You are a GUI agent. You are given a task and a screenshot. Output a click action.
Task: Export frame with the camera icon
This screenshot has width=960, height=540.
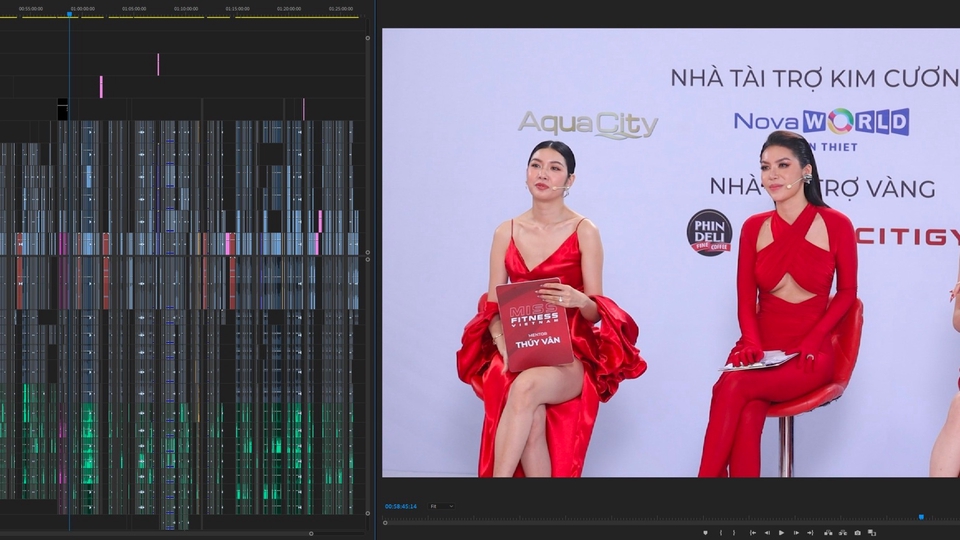click(857, 532)
